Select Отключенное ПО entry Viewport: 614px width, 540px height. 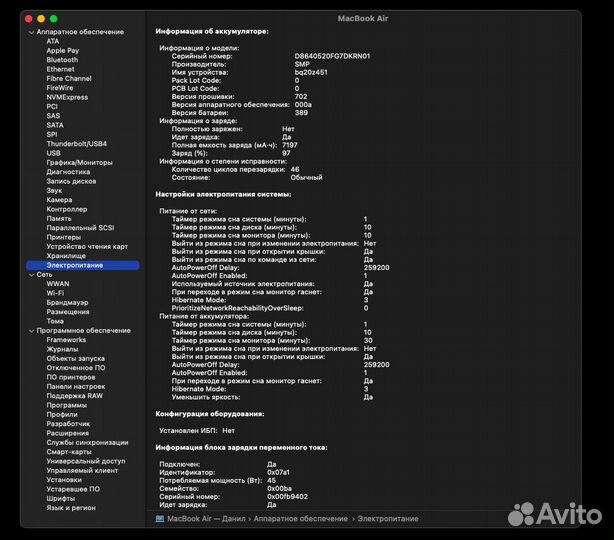click(x=76, y=368)
